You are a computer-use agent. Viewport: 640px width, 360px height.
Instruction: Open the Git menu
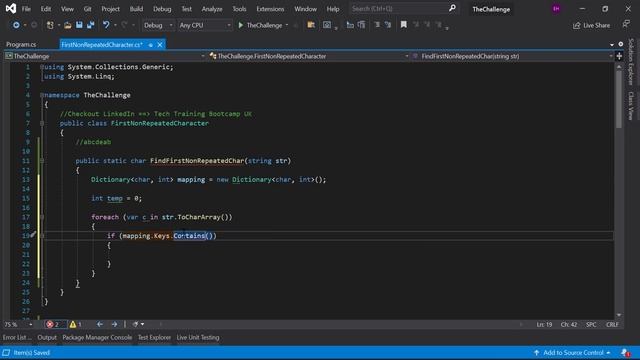pos(87,9)
